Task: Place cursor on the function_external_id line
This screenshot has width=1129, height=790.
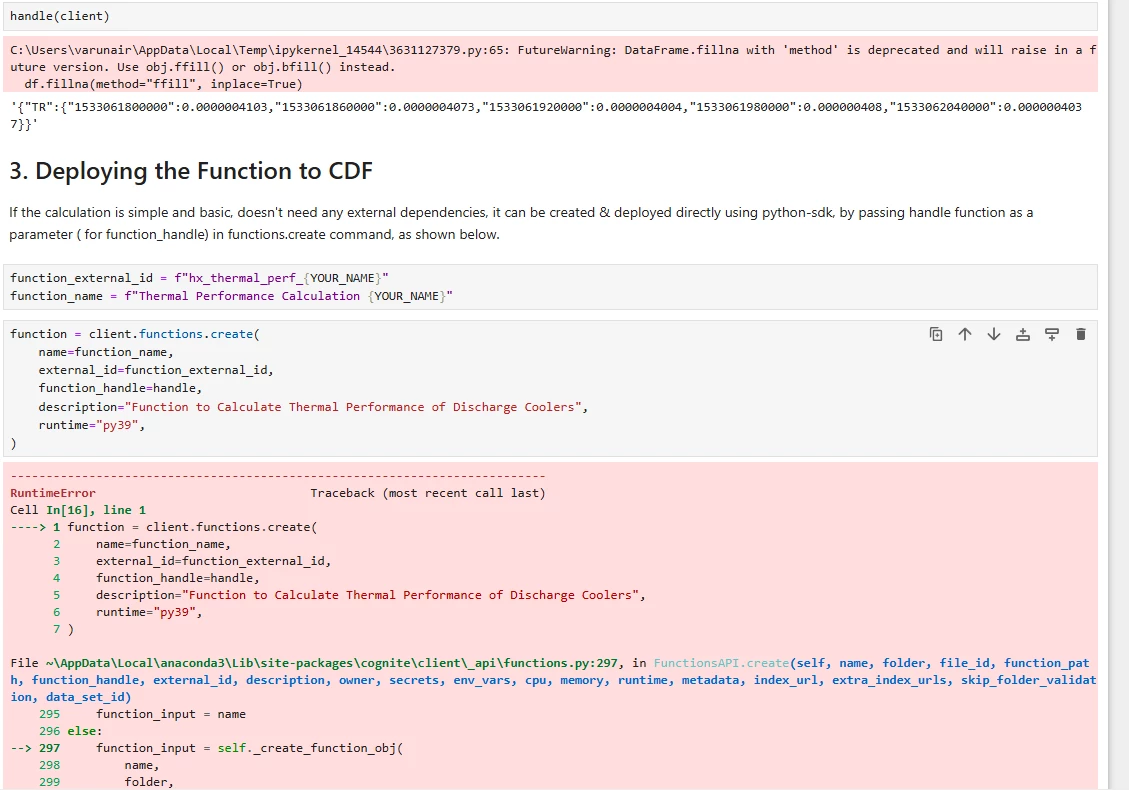Action: (199, 278)
